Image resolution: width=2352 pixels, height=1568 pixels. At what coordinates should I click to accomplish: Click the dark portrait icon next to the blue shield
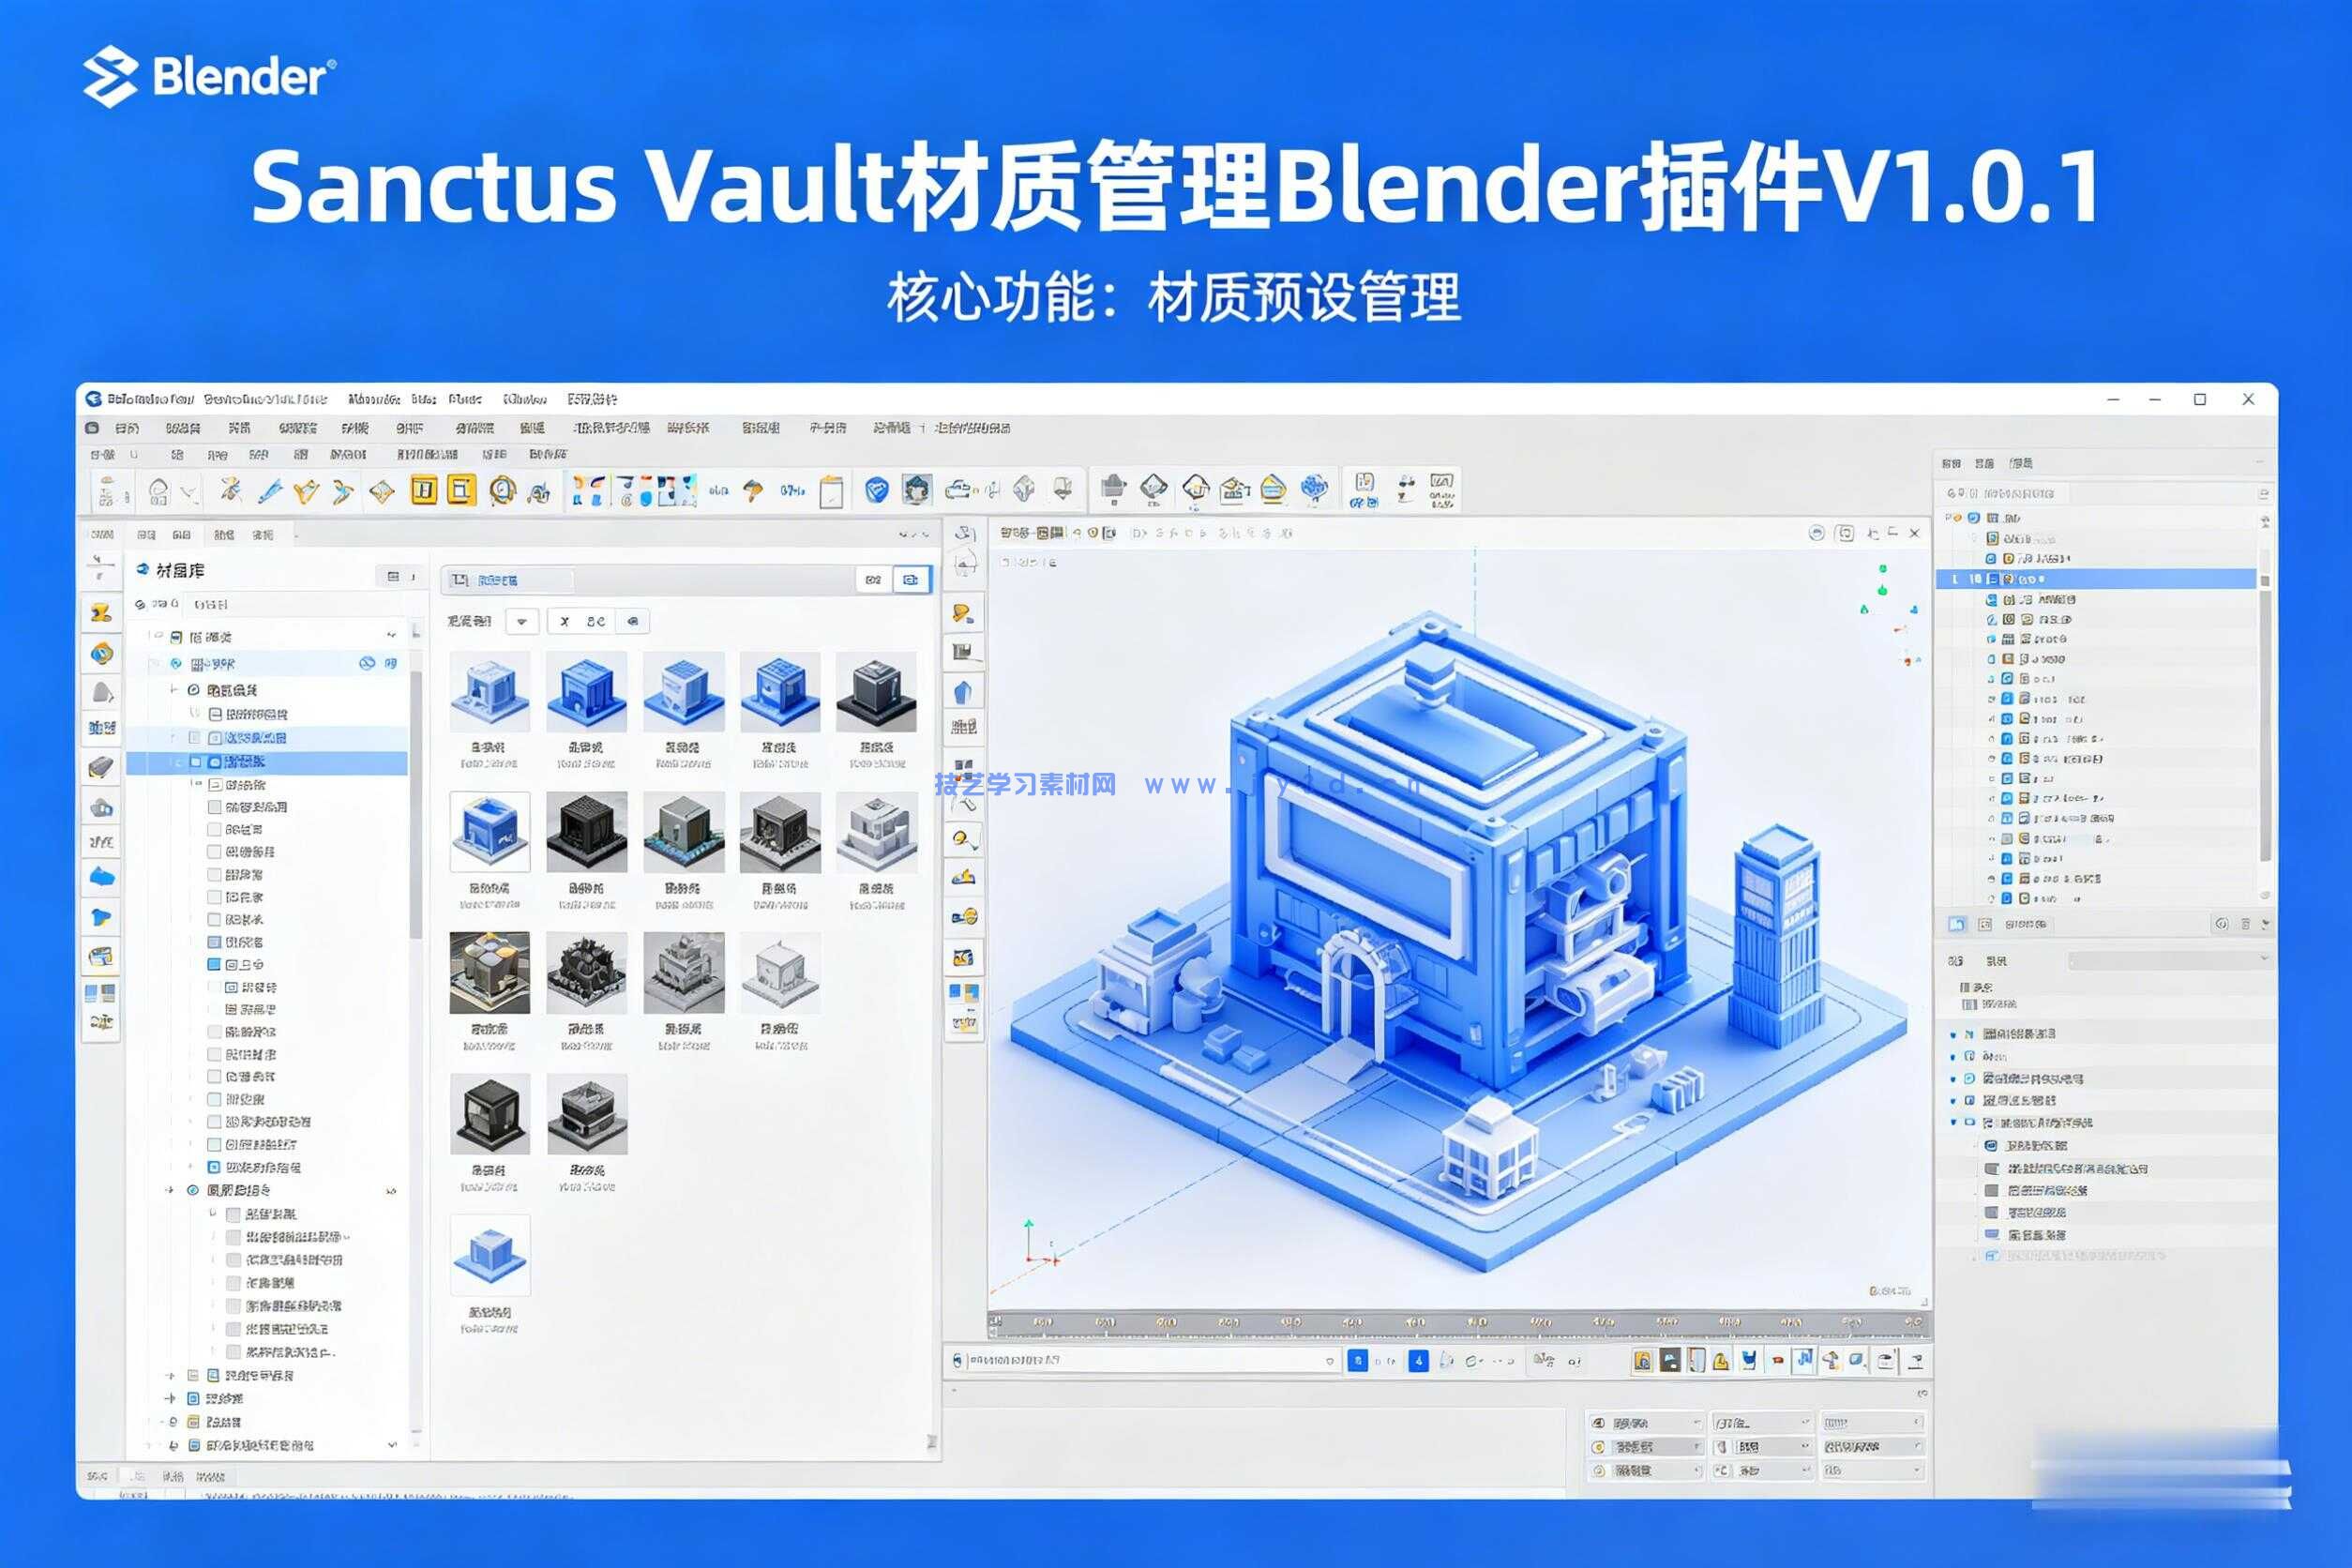(x=917, y=490)
